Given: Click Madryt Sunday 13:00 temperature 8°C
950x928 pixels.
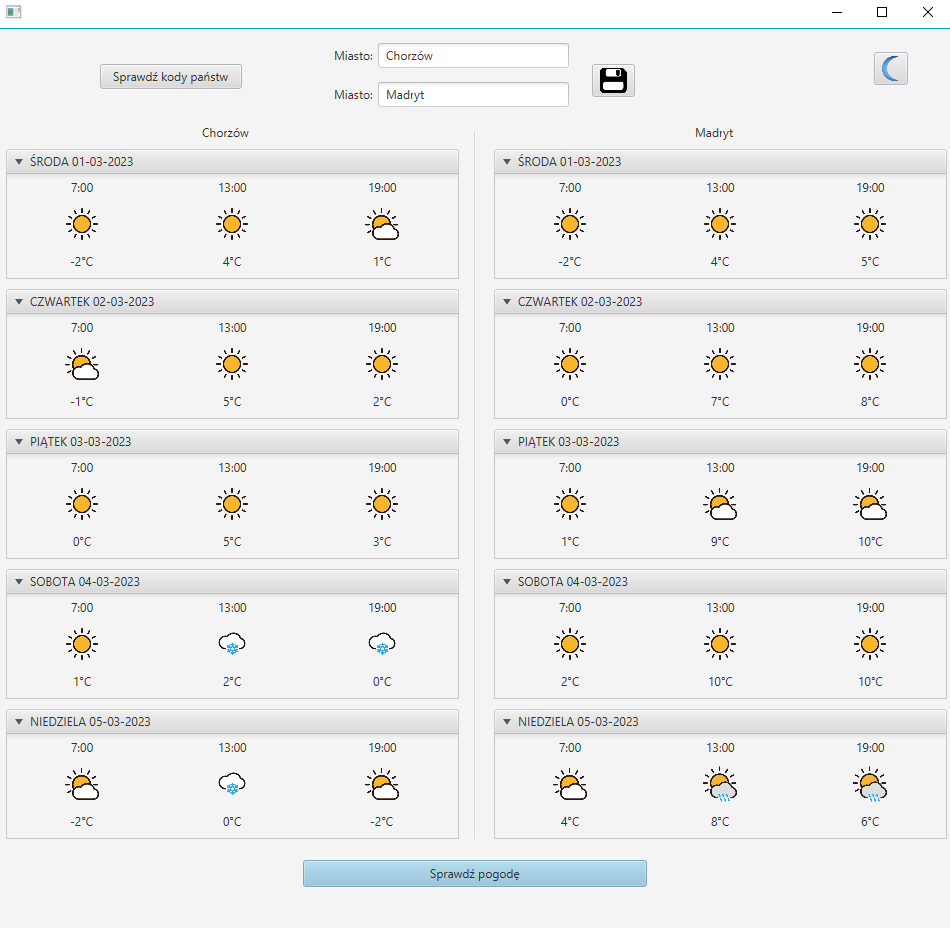Looking at the screenshot, I should (720, 821).
